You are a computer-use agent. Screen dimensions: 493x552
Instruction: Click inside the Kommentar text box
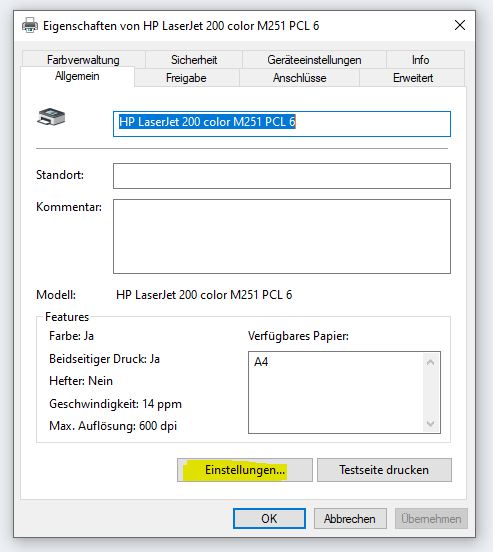pyautogui.click(x=282, y=237)
